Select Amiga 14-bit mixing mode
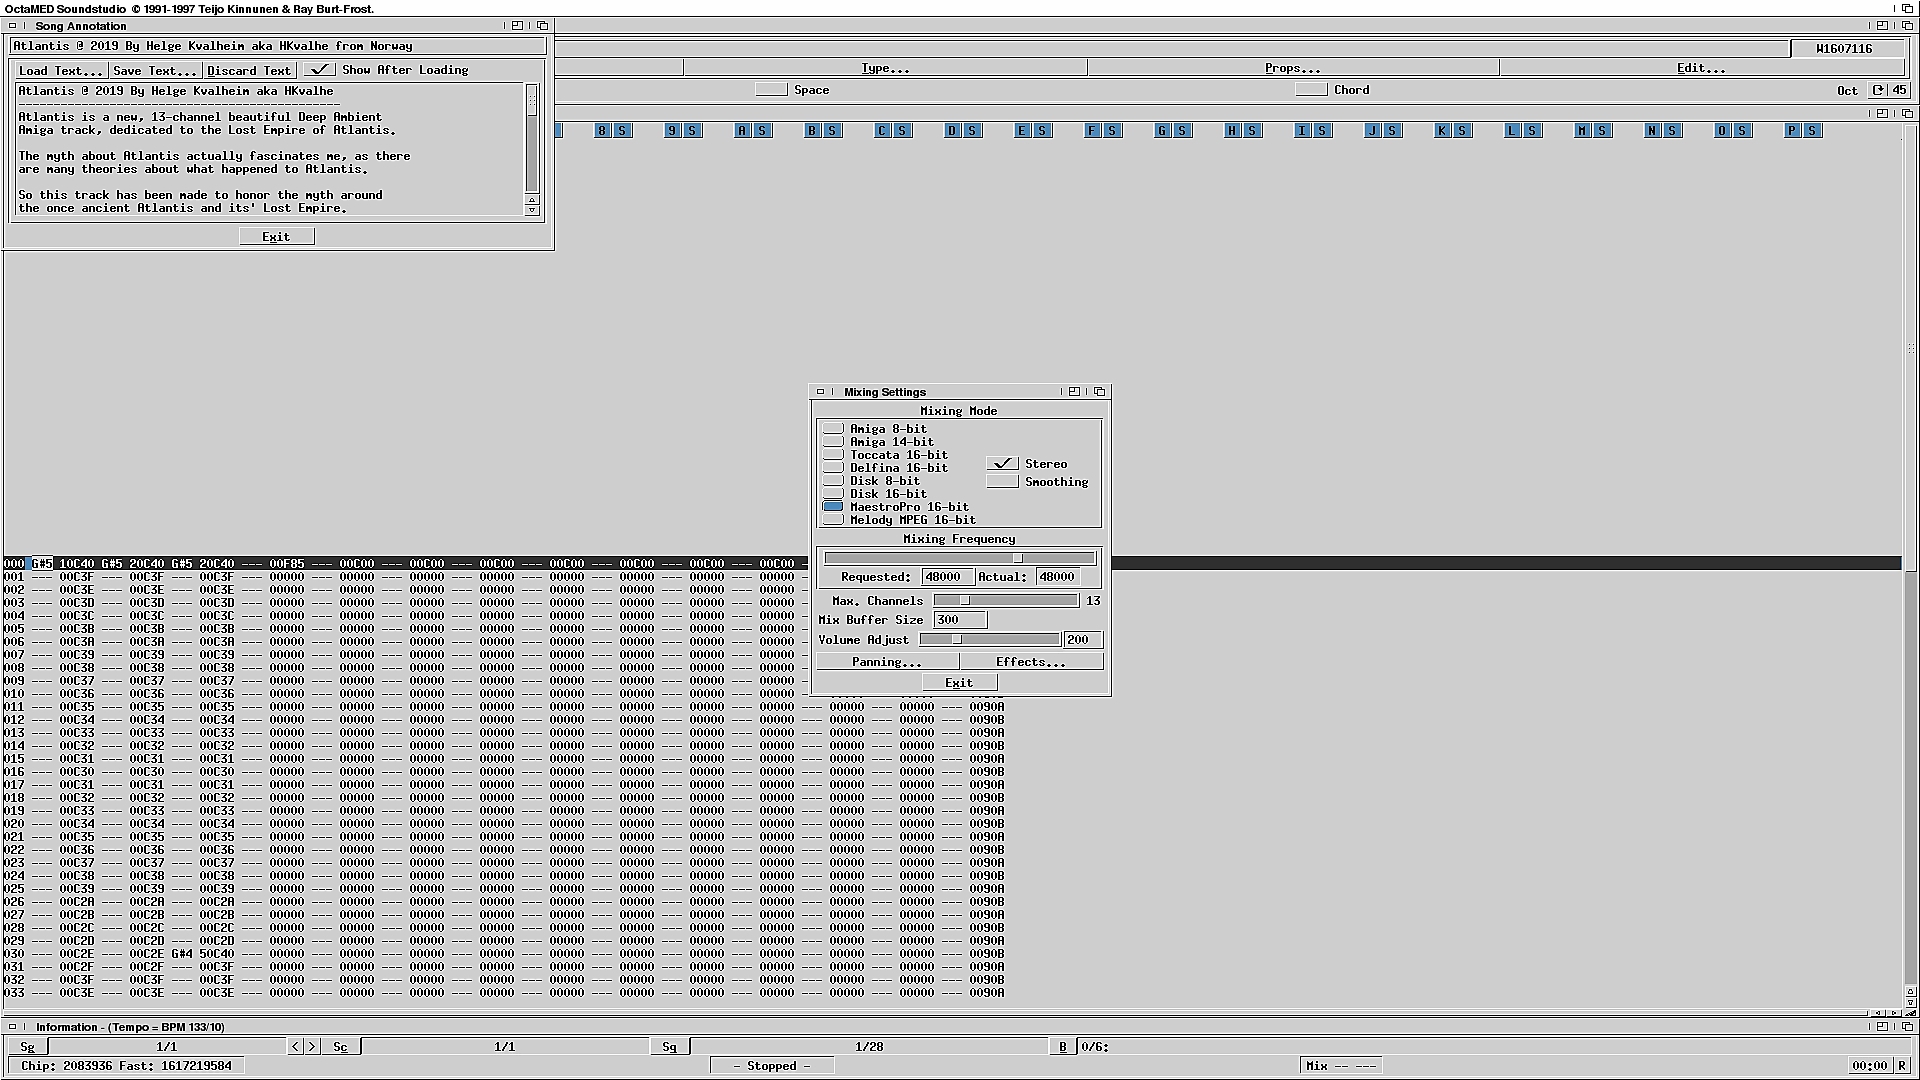Viewport: 1920px width, 1080px height. (833, 442)
